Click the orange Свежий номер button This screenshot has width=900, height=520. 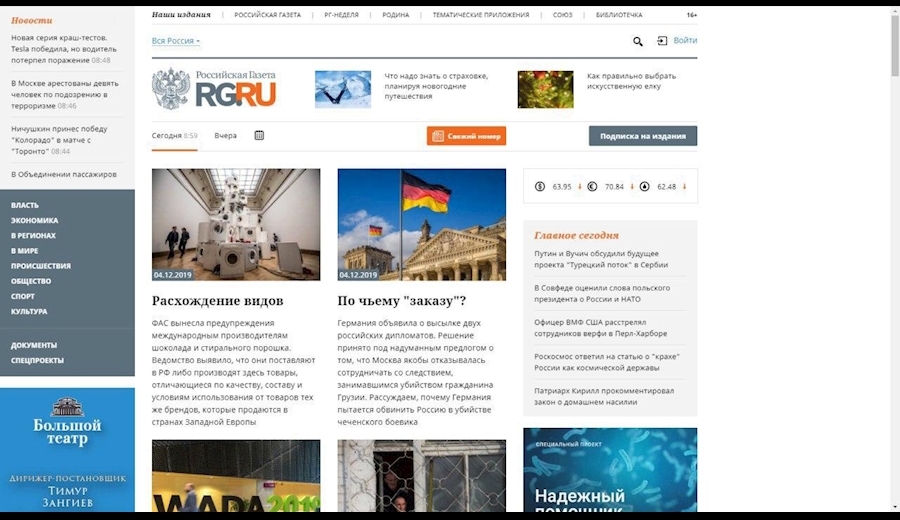pos(466,136)
